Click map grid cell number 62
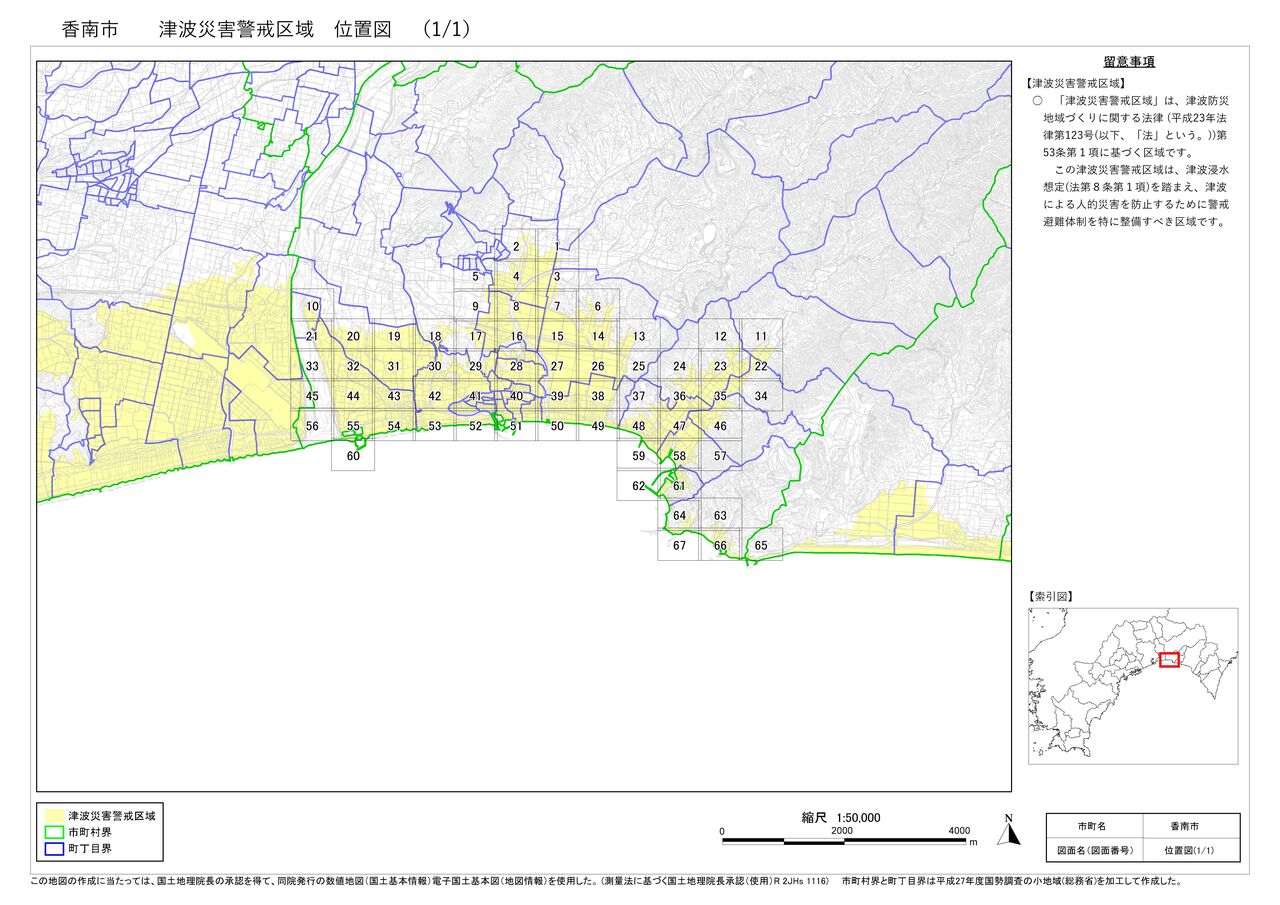Image resolution: width=1280 pixels, height=905 pixels. (x=639, y=486)
